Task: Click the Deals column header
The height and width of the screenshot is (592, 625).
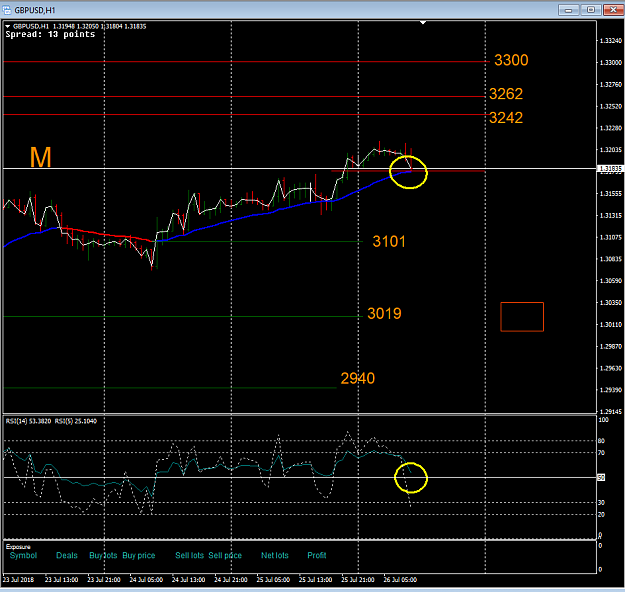Action: 67,555
